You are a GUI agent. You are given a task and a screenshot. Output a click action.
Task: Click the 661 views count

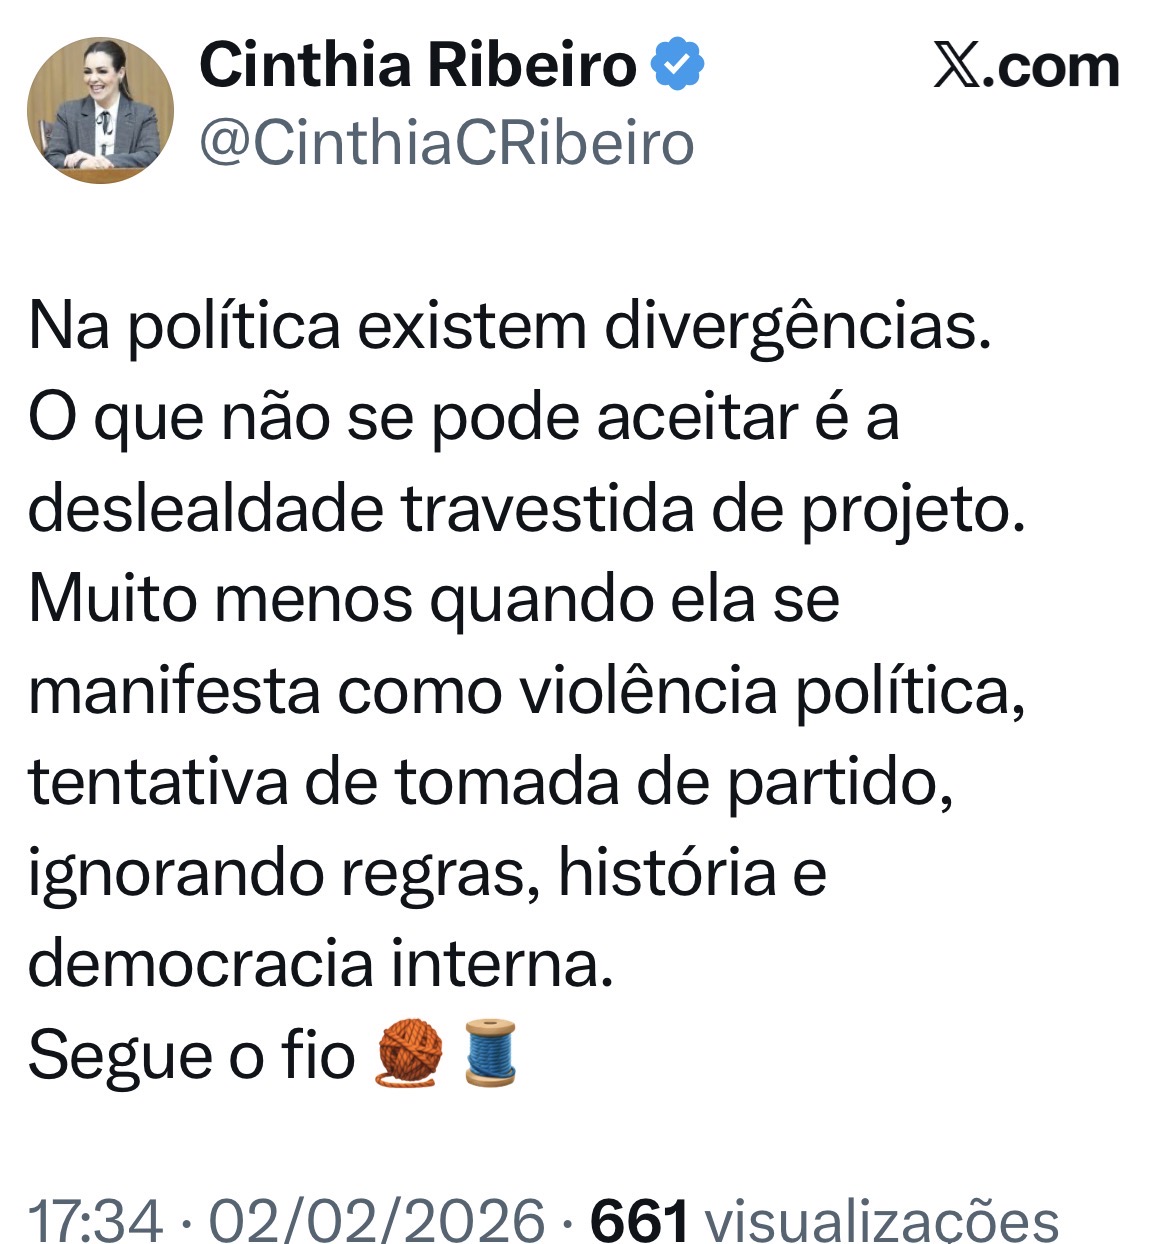pyautogui.click(x=640, y=1221)
